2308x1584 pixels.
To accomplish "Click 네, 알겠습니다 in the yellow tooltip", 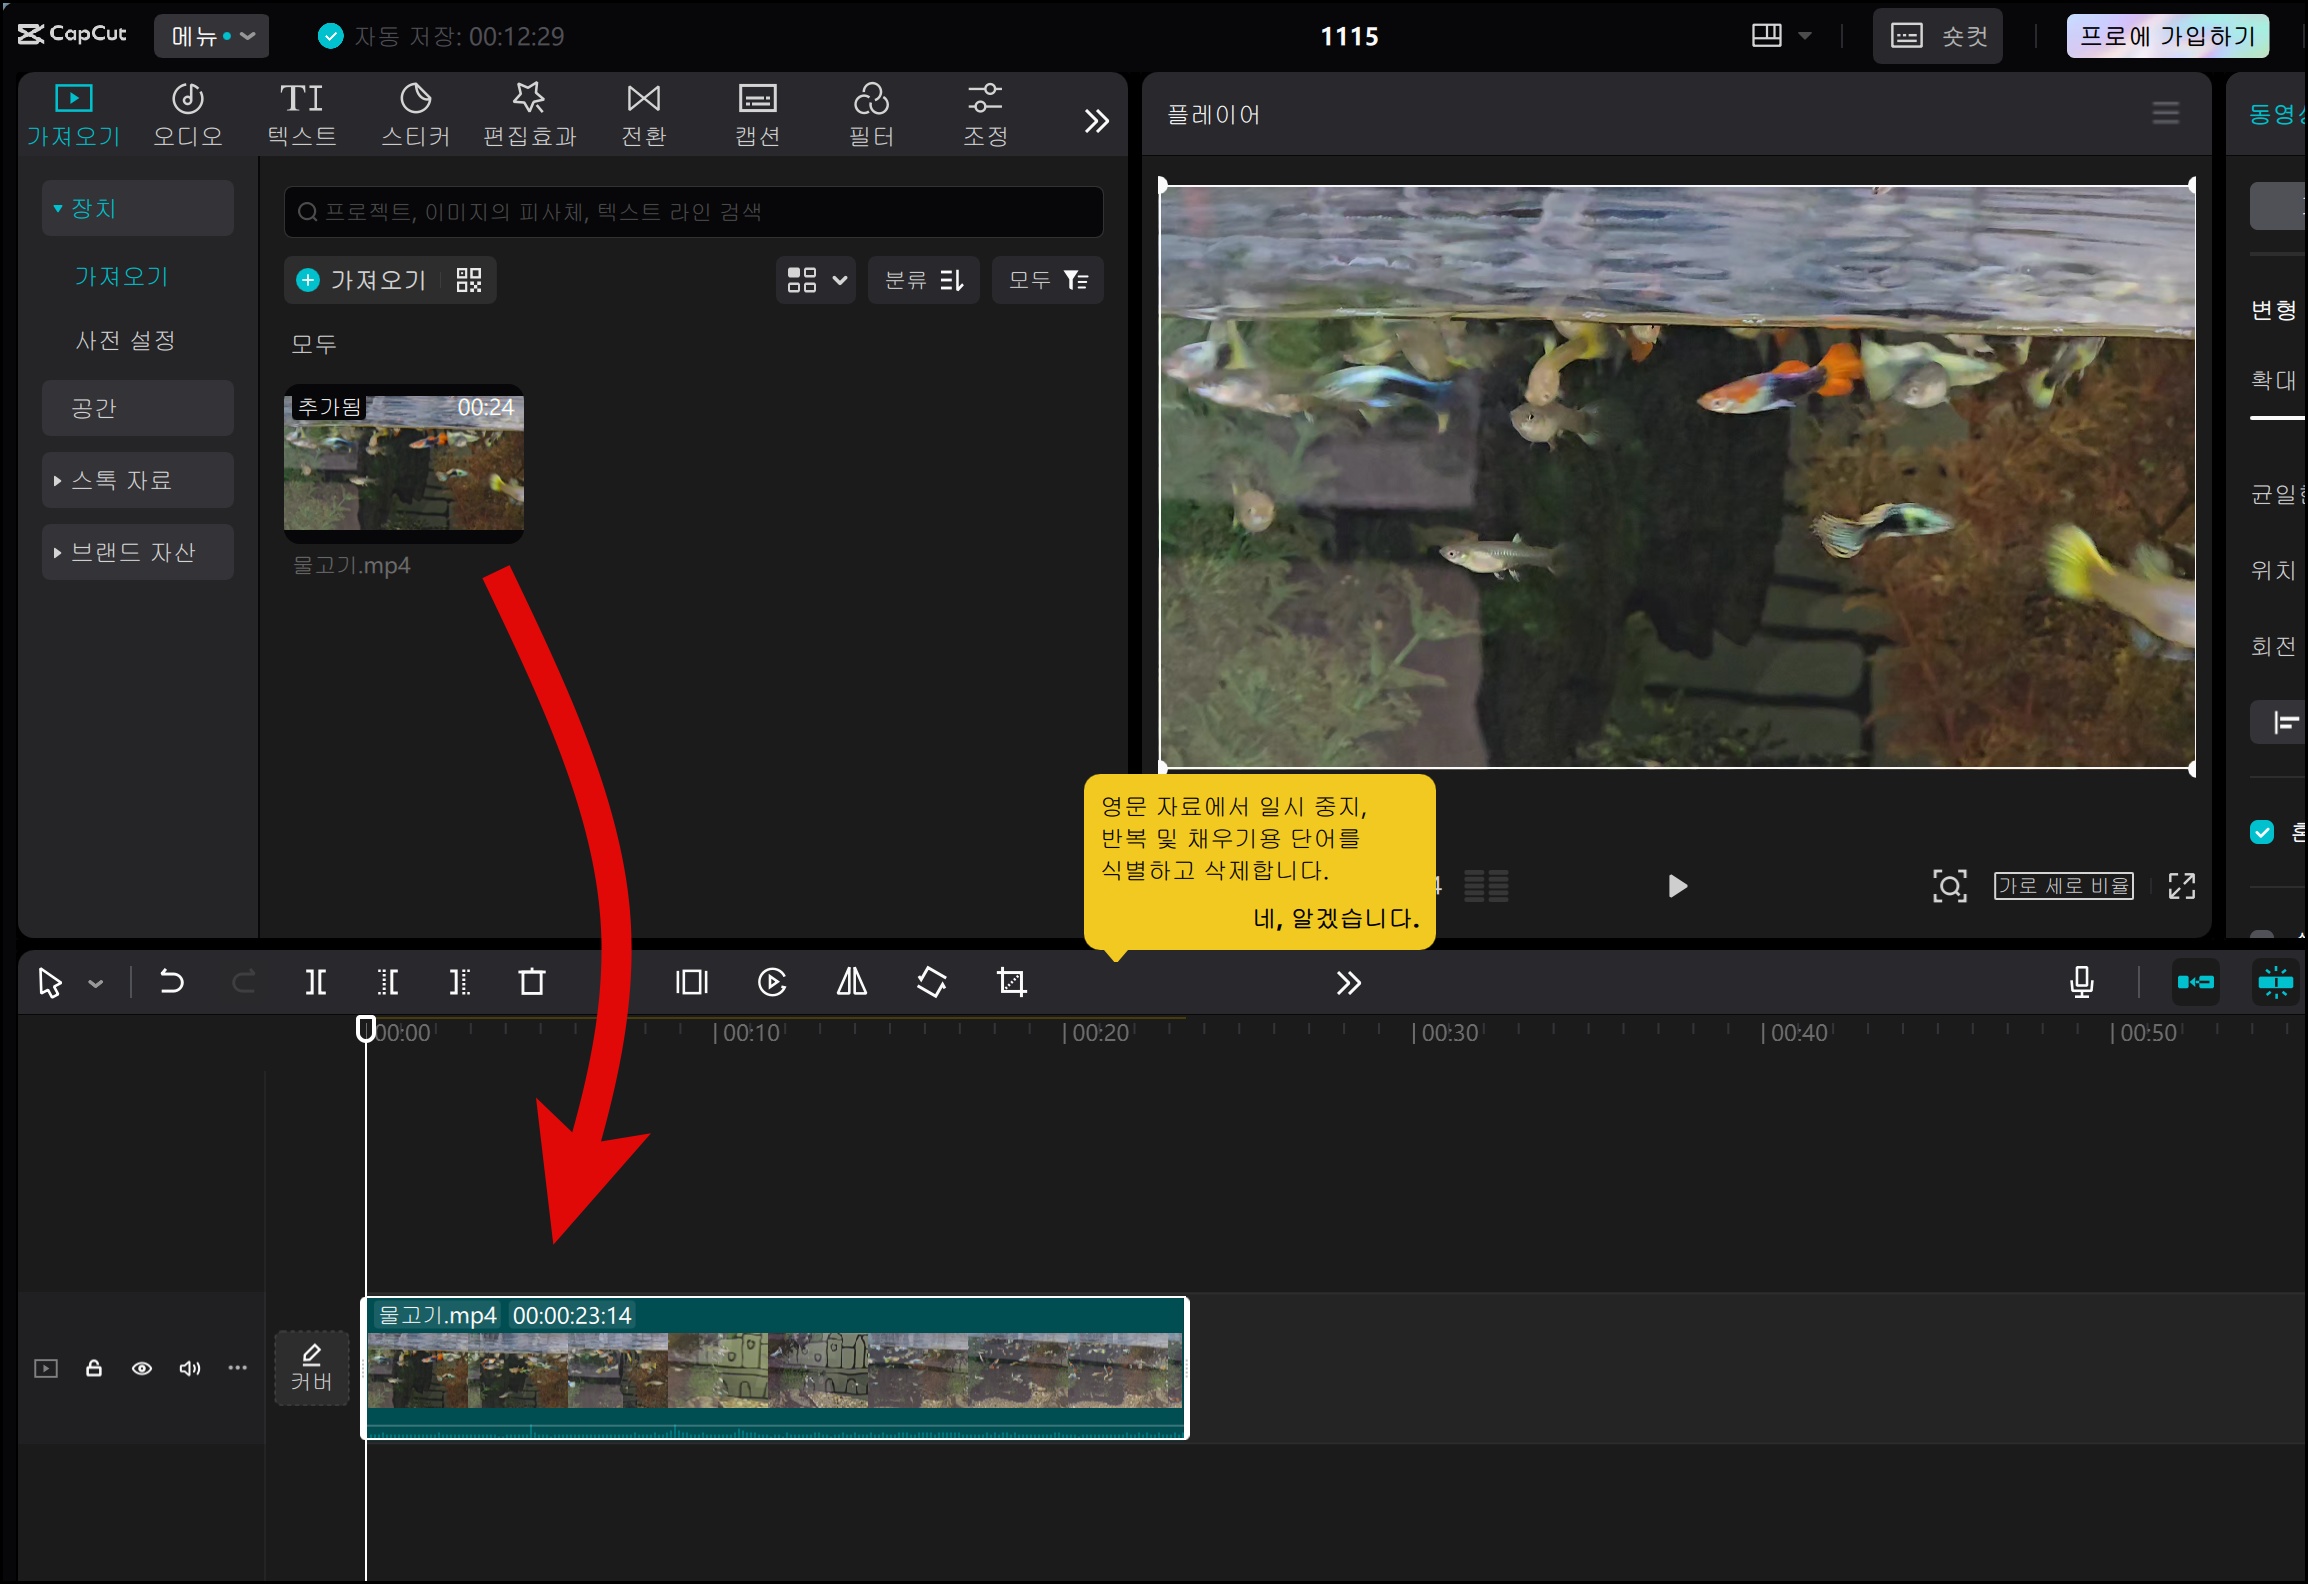I will click(x=1336, y=918).
